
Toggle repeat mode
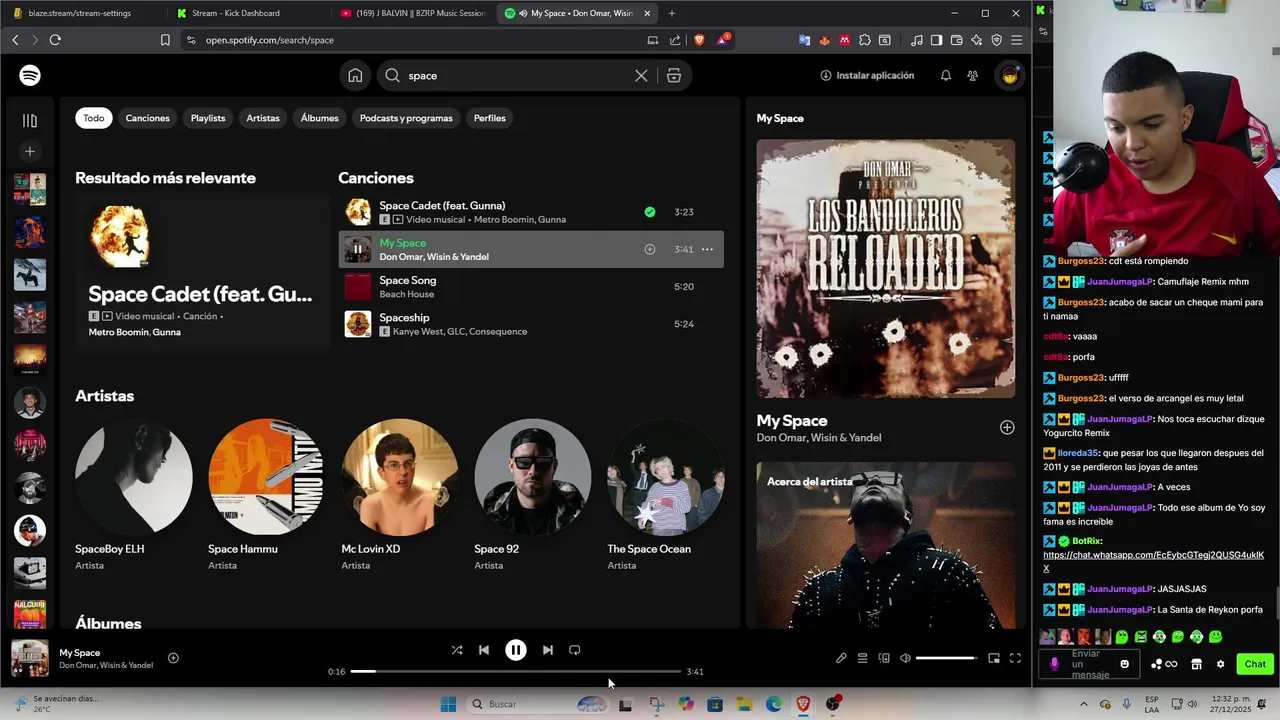pyautogui.click(x=575, y=650)
